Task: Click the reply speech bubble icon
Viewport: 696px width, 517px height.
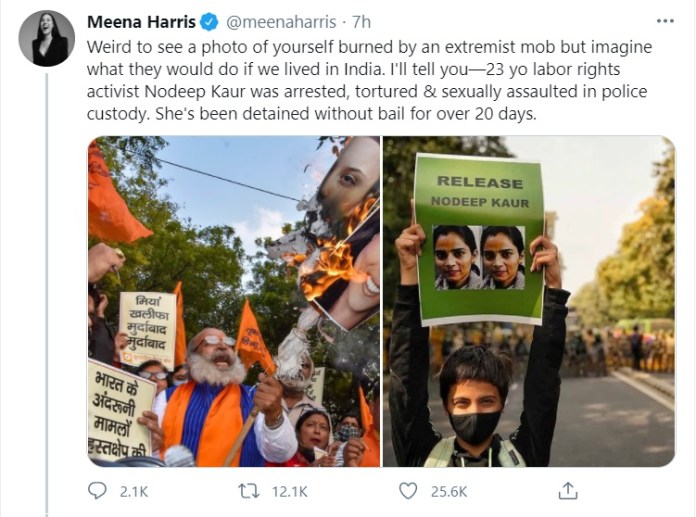Action: point(97,491)
